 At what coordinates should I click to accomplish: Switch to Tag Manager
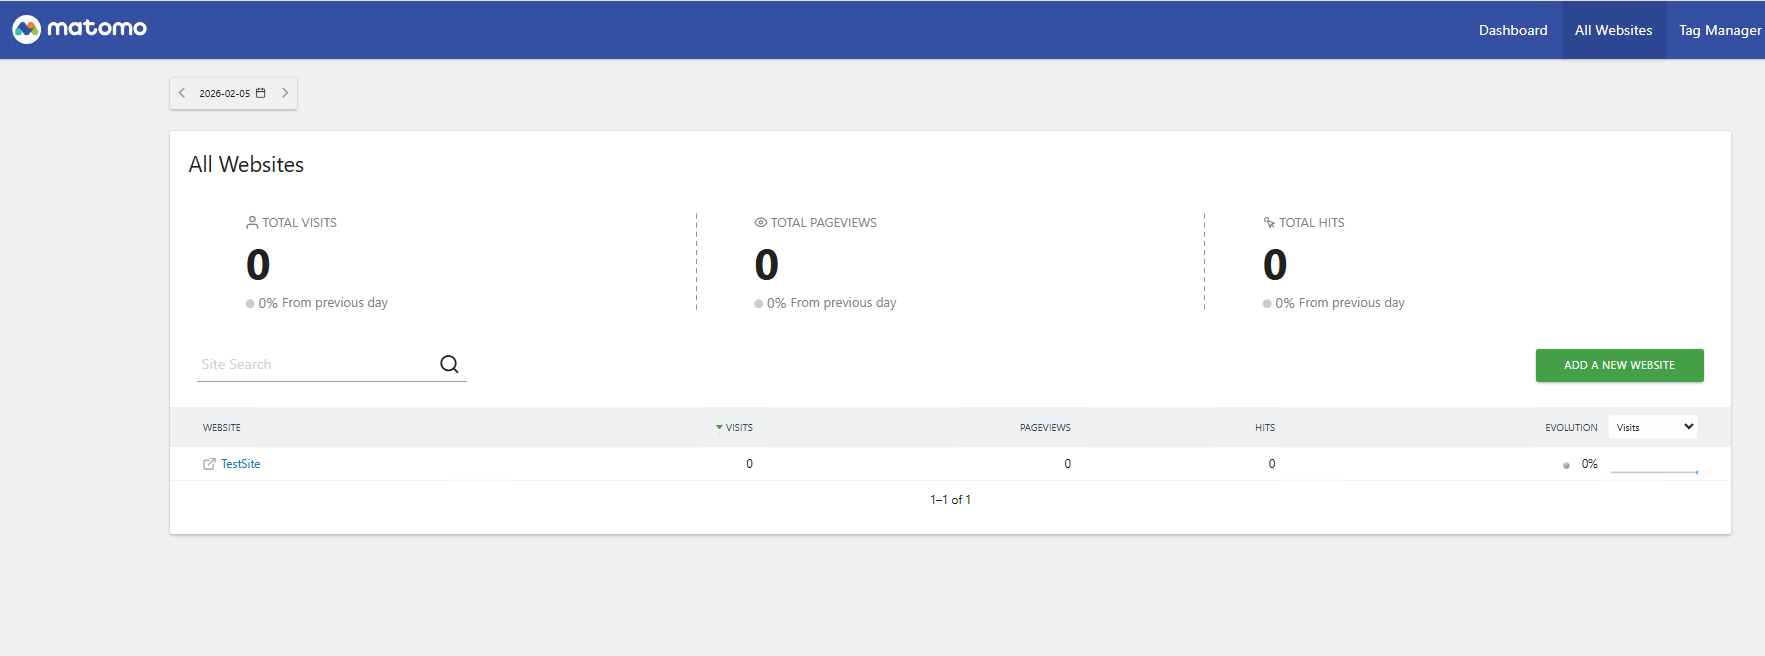tap(1719, 30)
